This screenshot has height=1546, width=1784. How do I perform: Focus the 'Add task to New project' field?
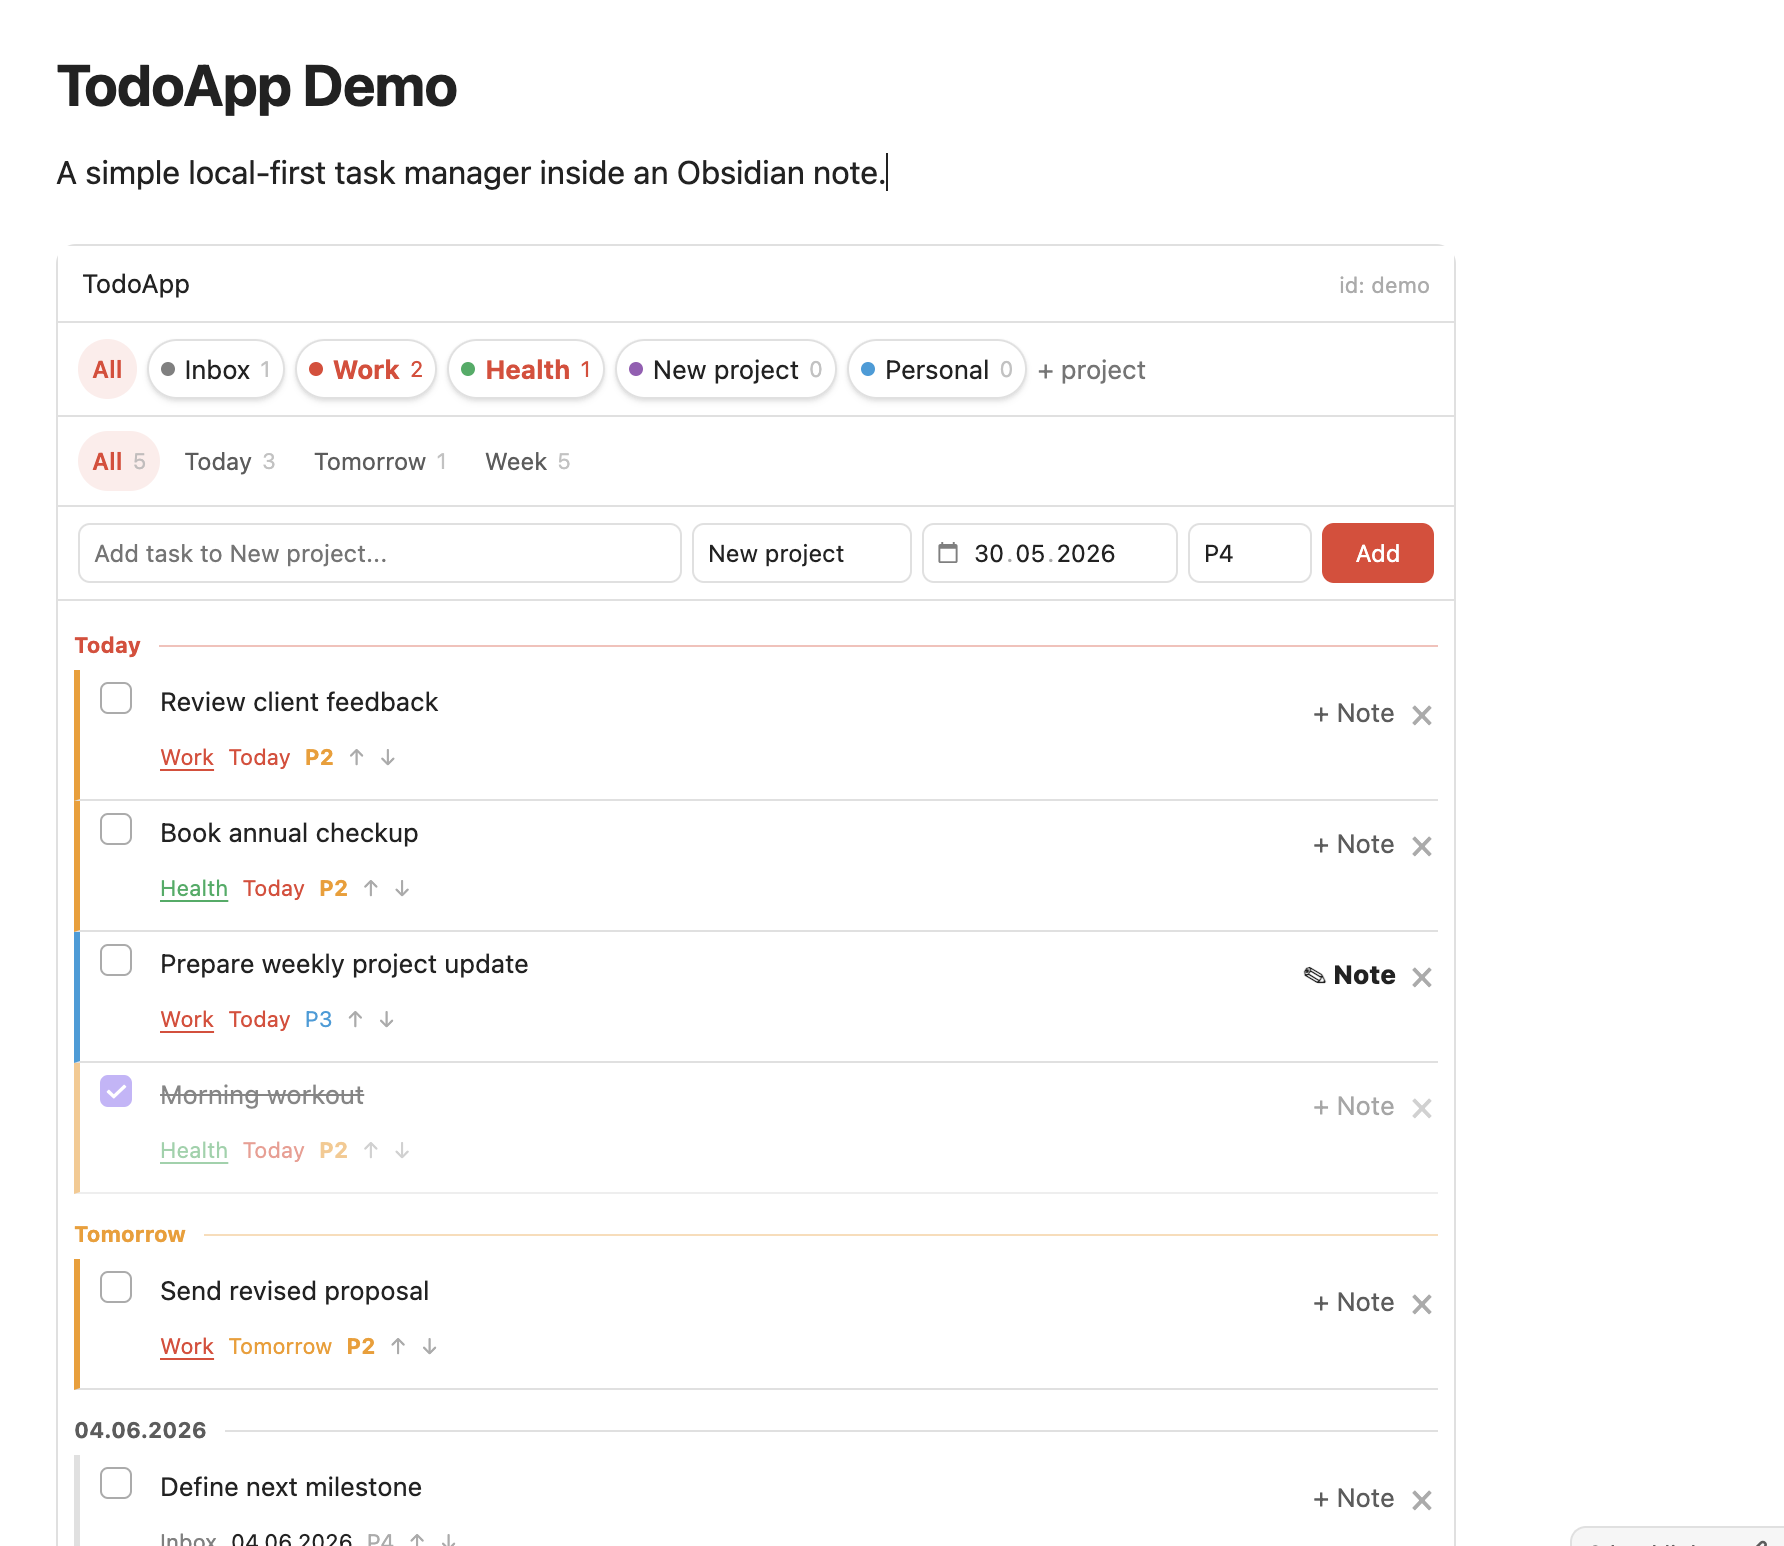tap(380, 553)
